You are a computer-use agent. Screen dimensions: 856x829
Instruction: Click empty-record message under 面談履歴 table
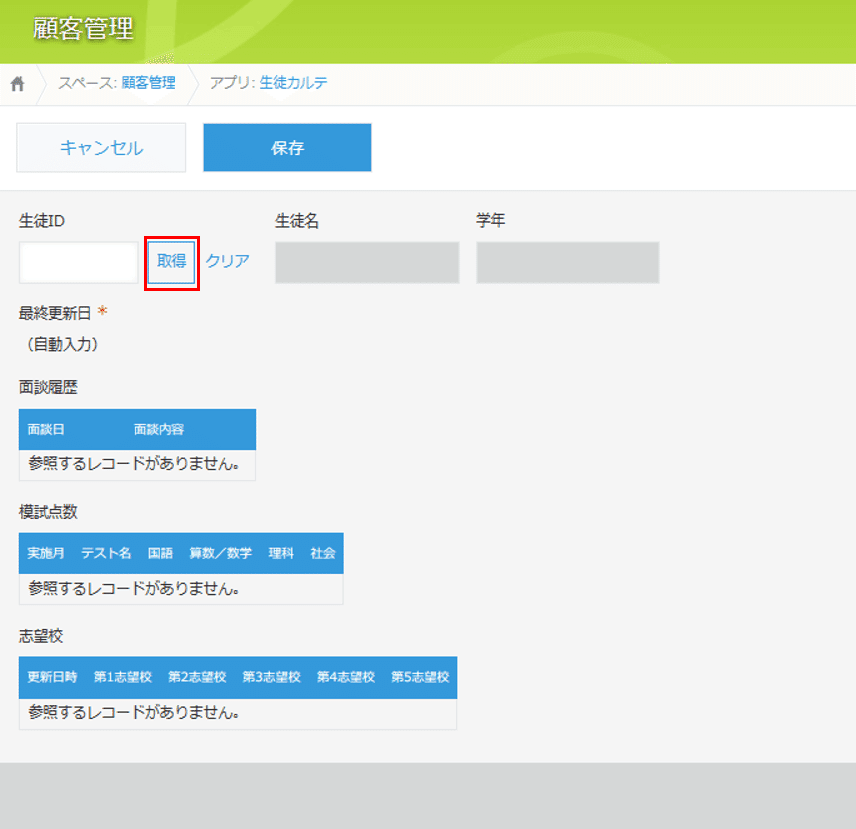point(134,464)
